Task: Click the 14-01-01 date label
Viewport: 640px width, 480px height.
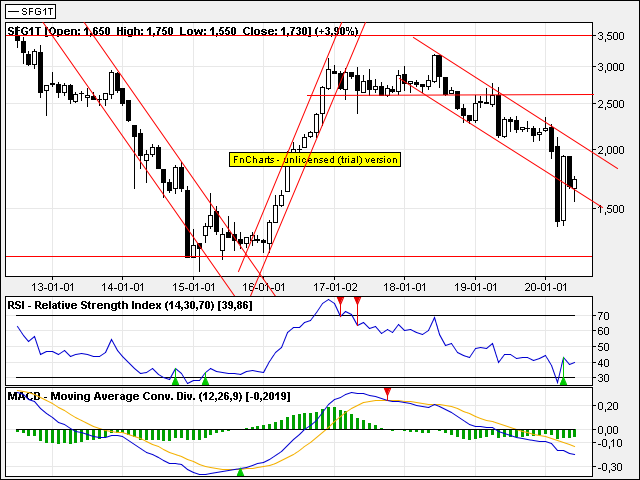Action: point(123,287)
